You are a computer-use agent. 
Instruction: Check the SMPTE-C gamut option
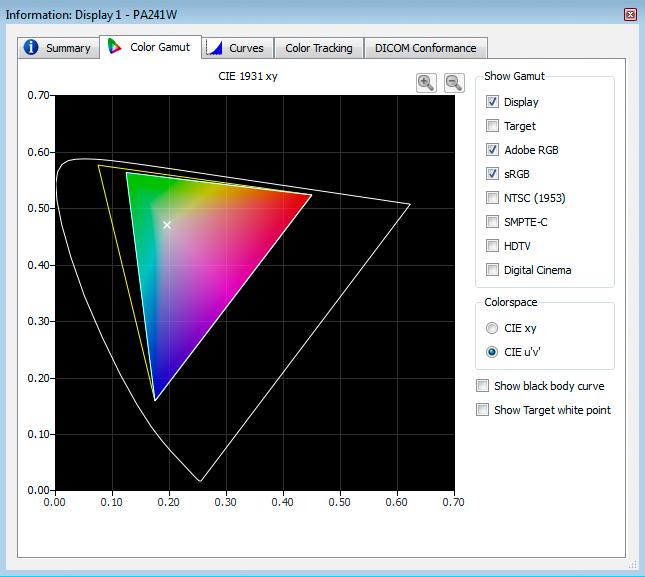click(x=492, y=222)
